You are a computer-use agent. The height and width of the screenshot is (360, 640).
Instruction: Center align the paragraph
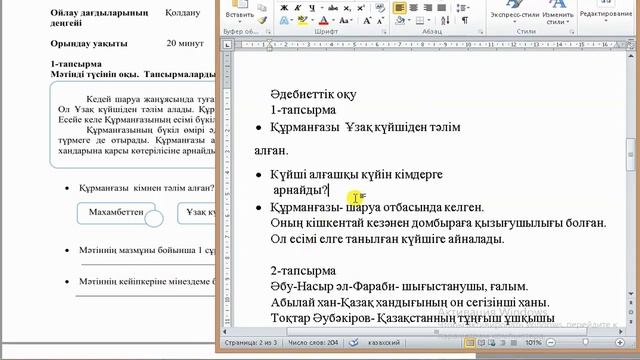point(413,8)
